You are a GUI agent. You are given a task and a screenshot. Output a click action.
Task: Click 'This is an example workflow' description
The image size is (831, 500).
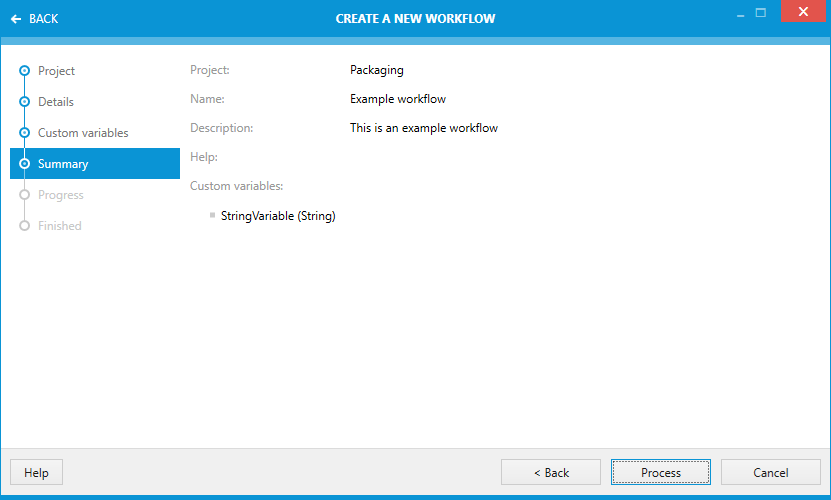coord(423,128)
